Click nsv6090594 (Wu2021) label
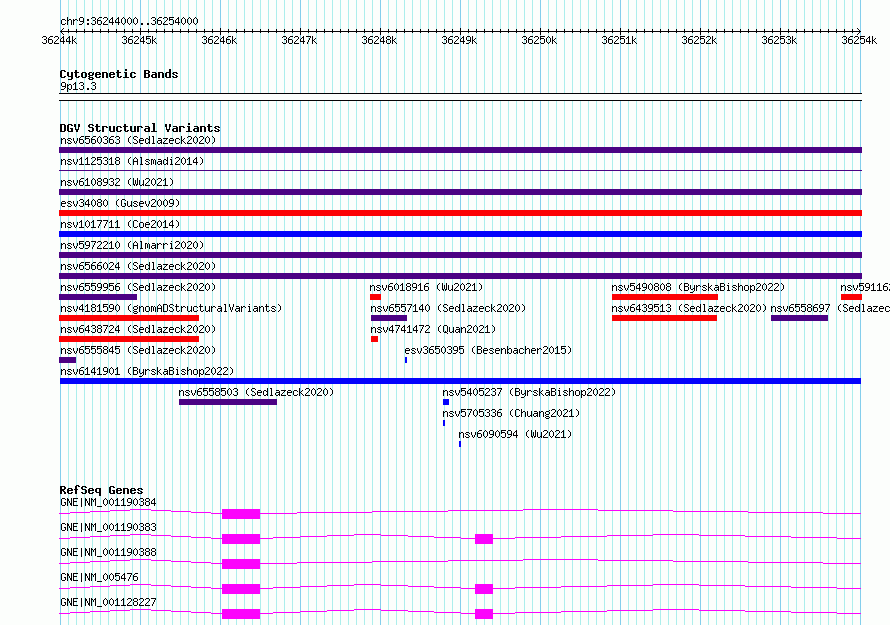The image size is (890, 625). click(x=515, y=434)
